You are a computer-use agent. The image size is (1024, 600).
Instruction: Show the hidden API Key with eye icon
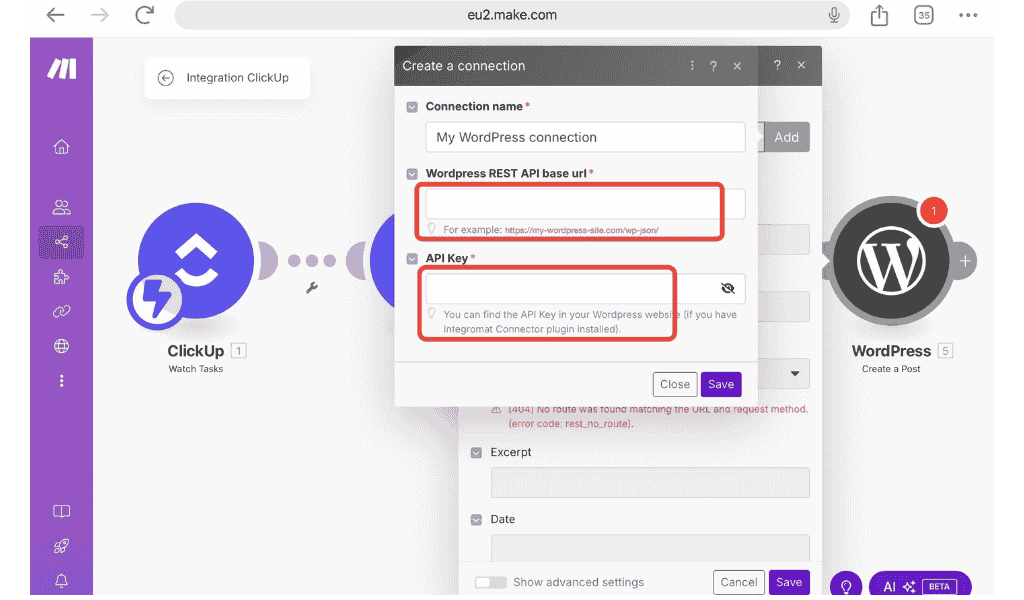(x=728, y=289)
